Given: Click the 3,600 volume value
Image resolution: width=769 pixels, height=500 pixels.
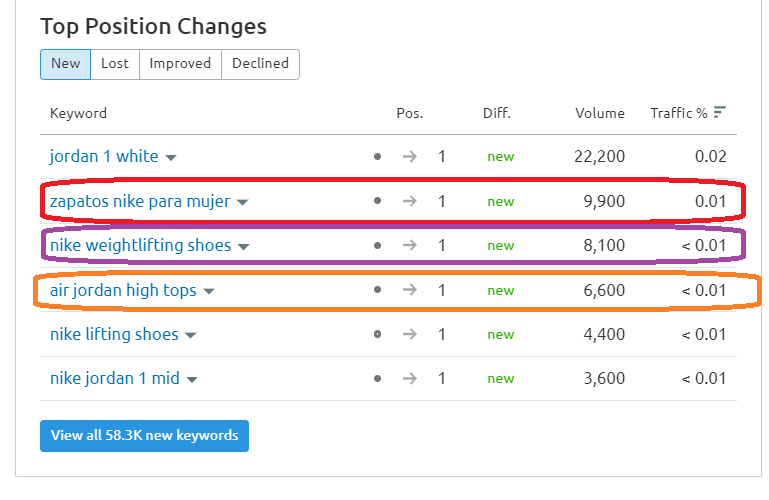Looking at the screenshot, I should (604, 378).
